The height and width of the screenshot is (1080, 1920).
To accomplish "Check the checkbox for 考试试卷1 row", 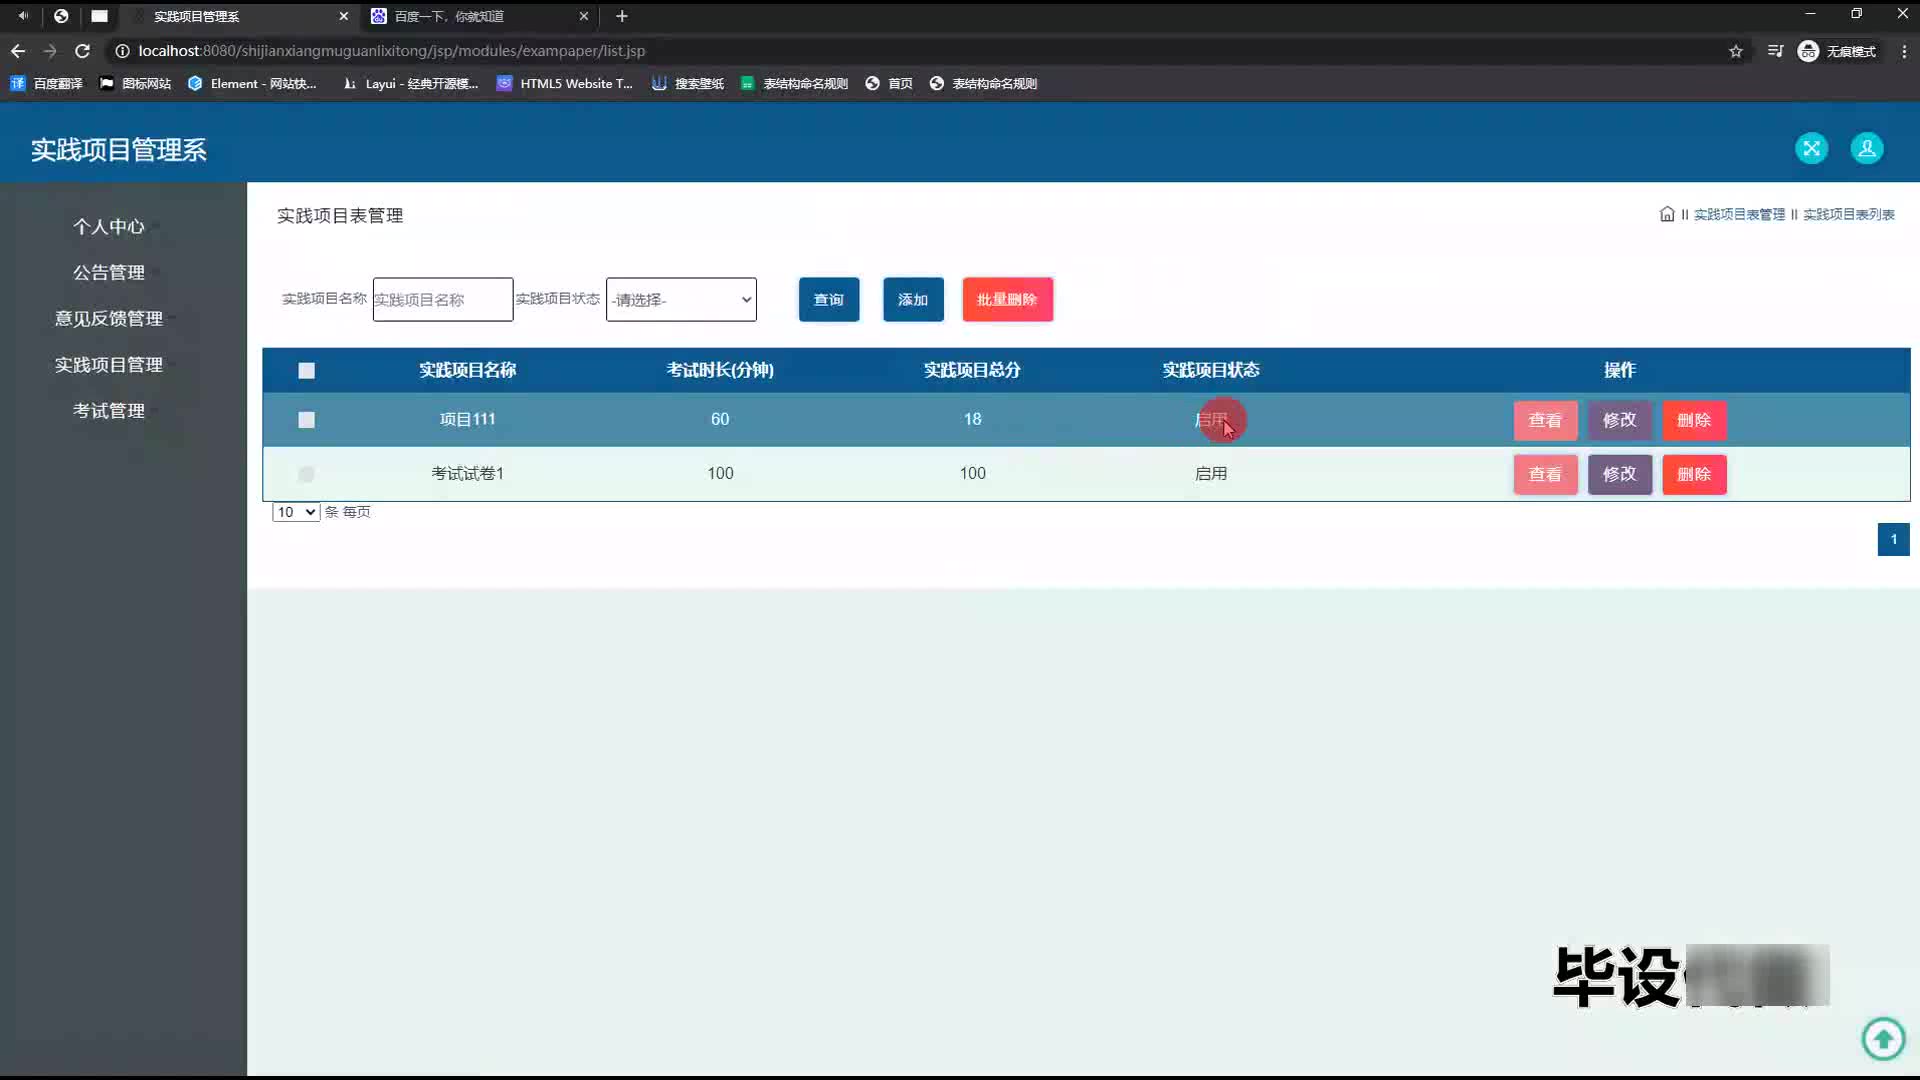I will click(x=306, y=474).
